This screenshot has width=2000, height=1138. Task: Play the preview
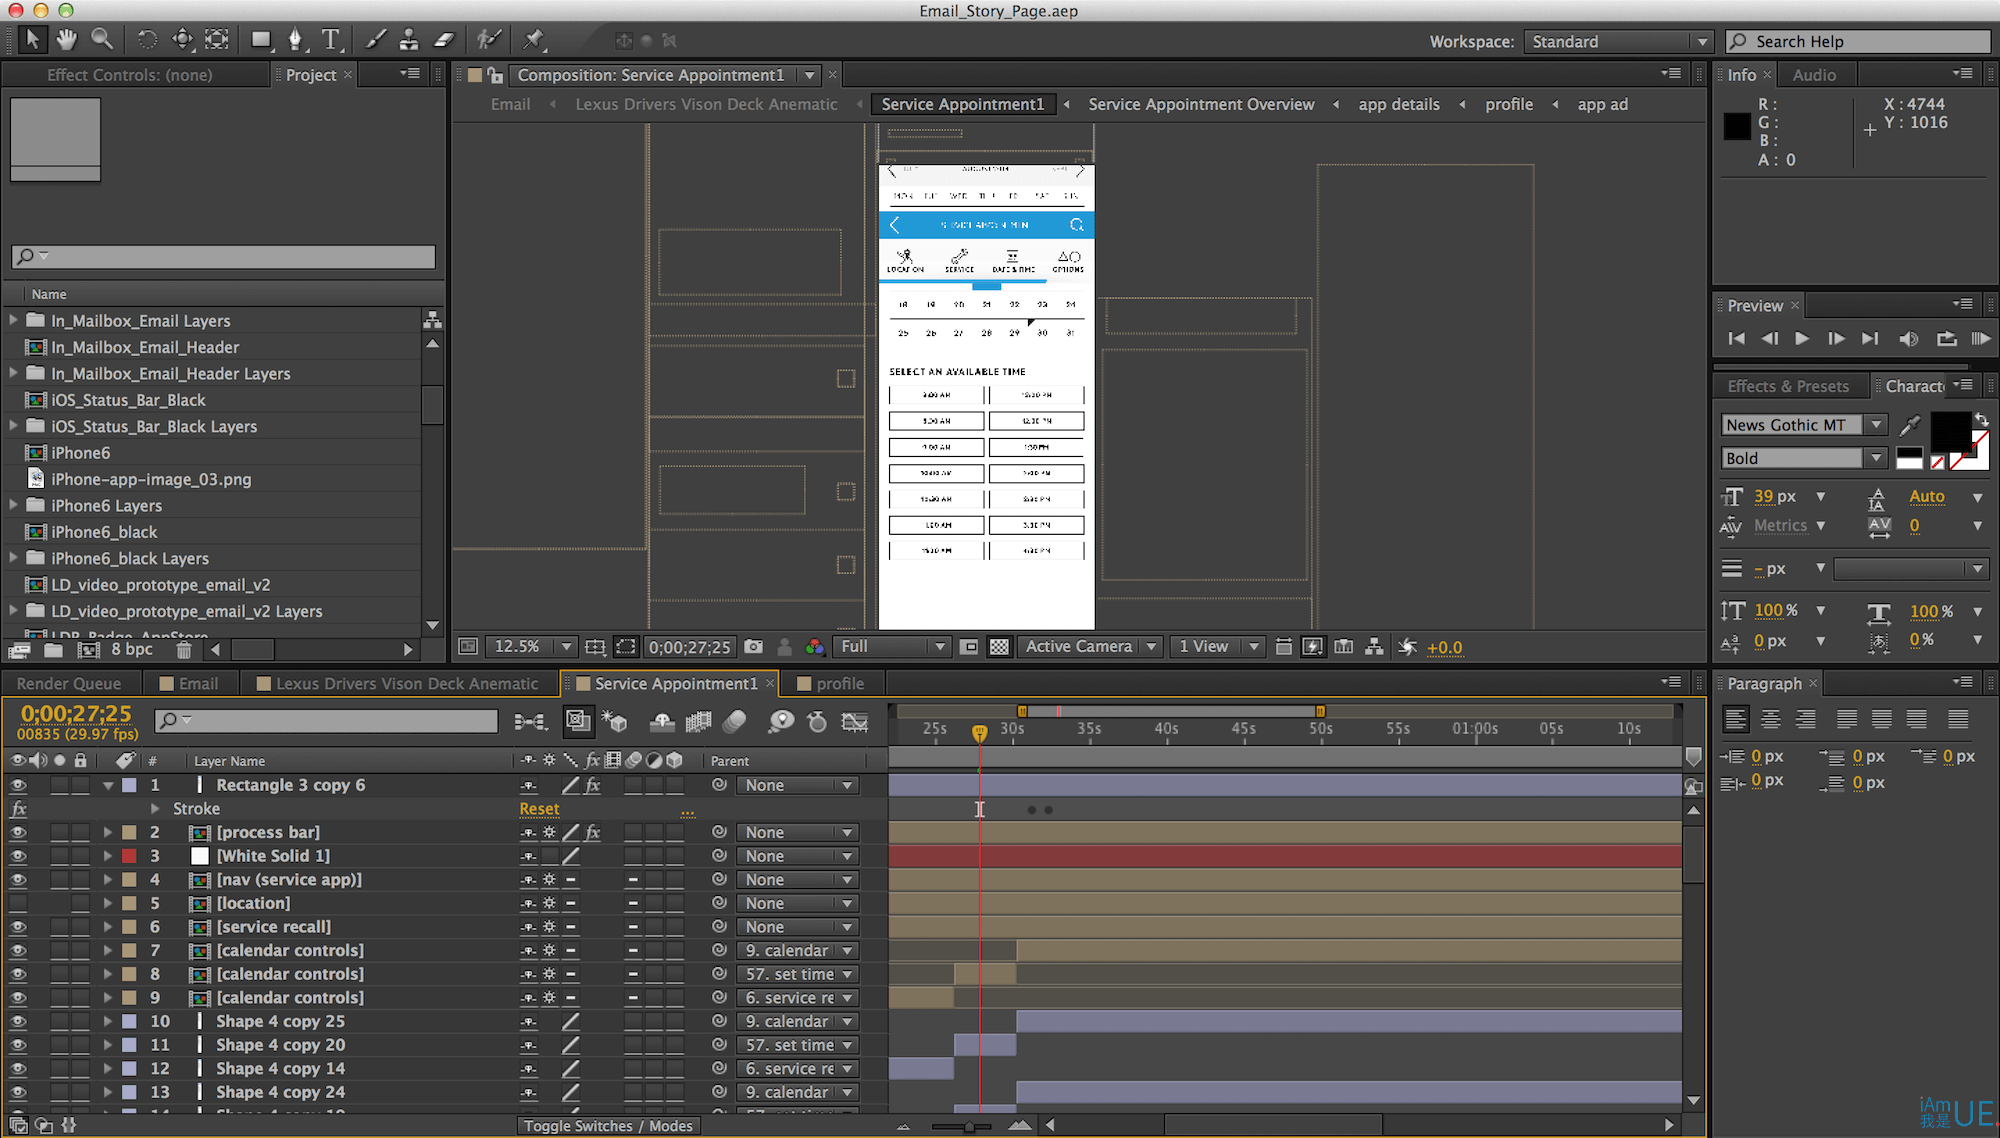1802,339
